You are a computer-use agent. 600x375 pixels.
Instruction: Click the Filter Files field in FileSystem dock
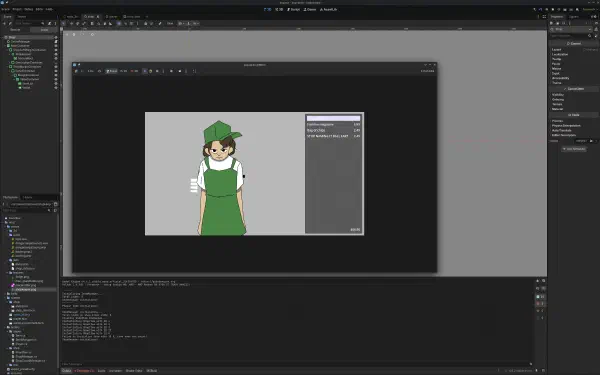26,210
